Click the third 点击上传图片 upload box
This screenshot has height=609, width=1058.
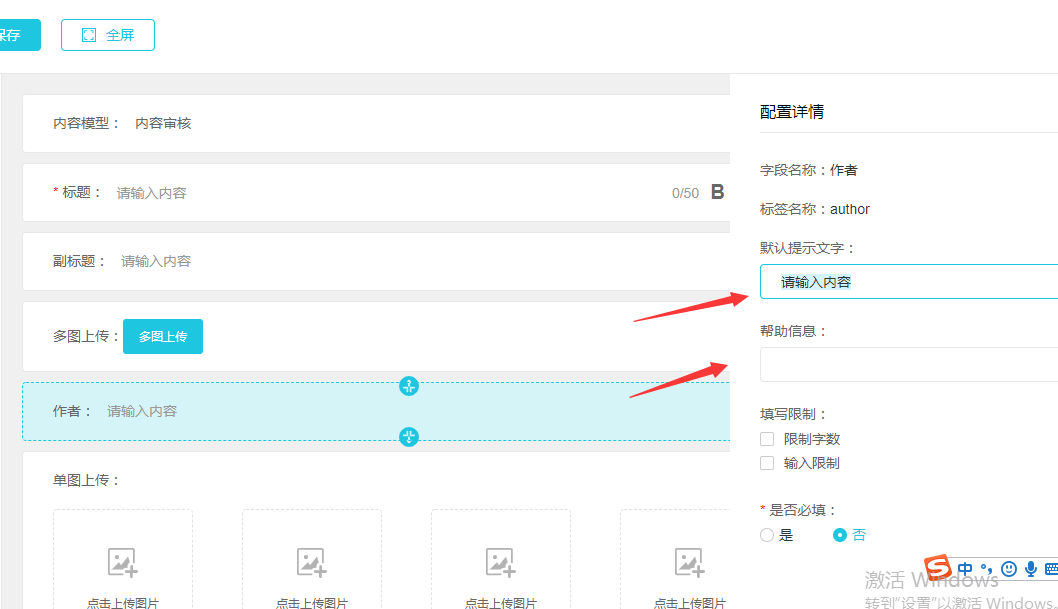(501, 560)
